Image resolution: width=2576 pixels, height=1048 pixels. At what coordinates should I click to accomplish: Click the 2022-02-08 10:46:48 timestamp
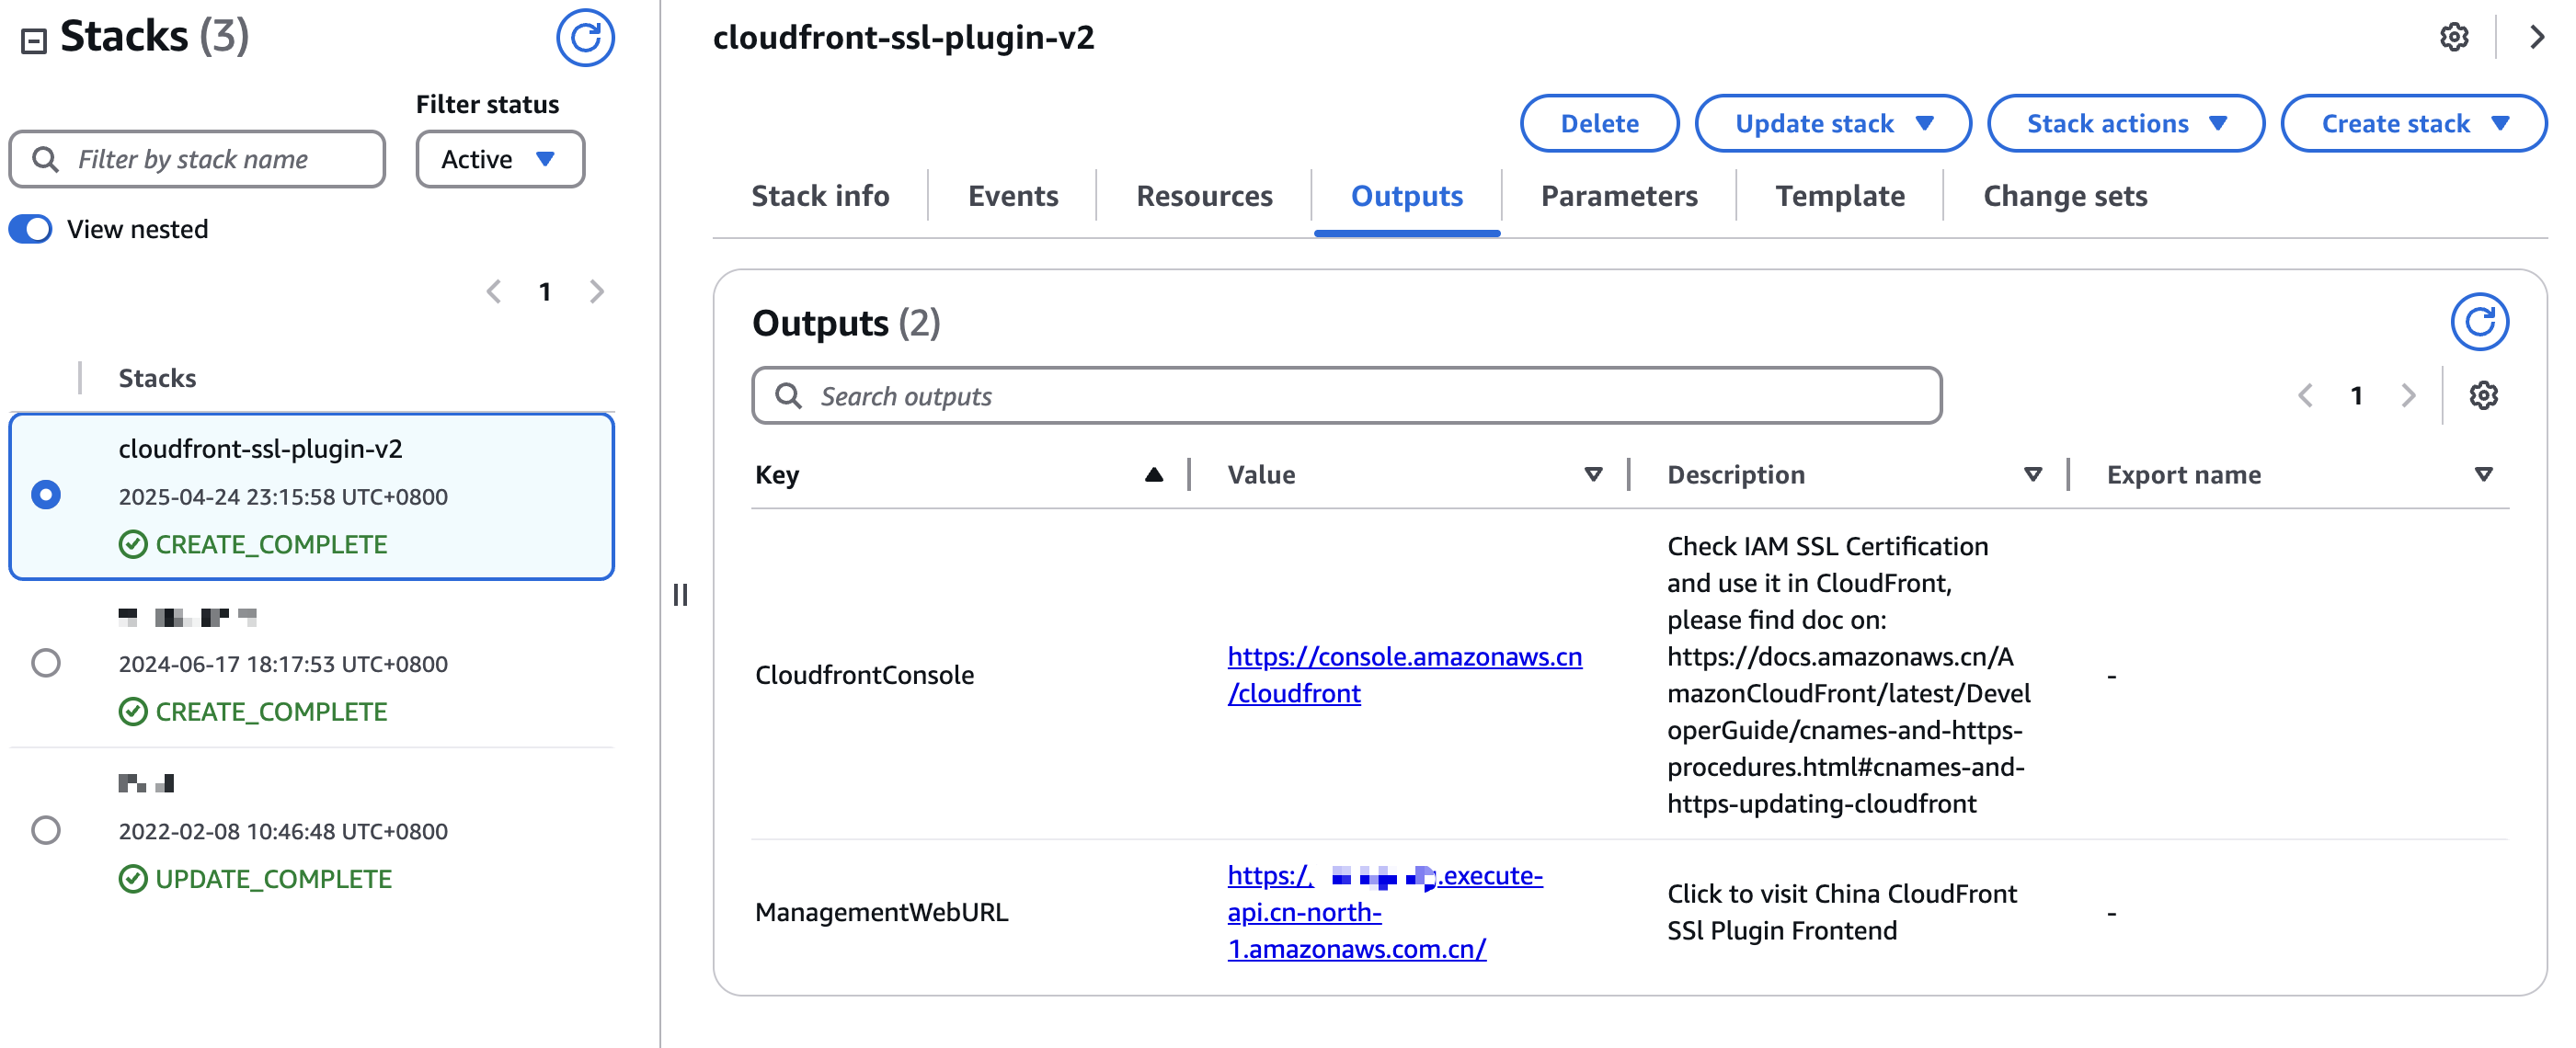(x=283, y=831)
